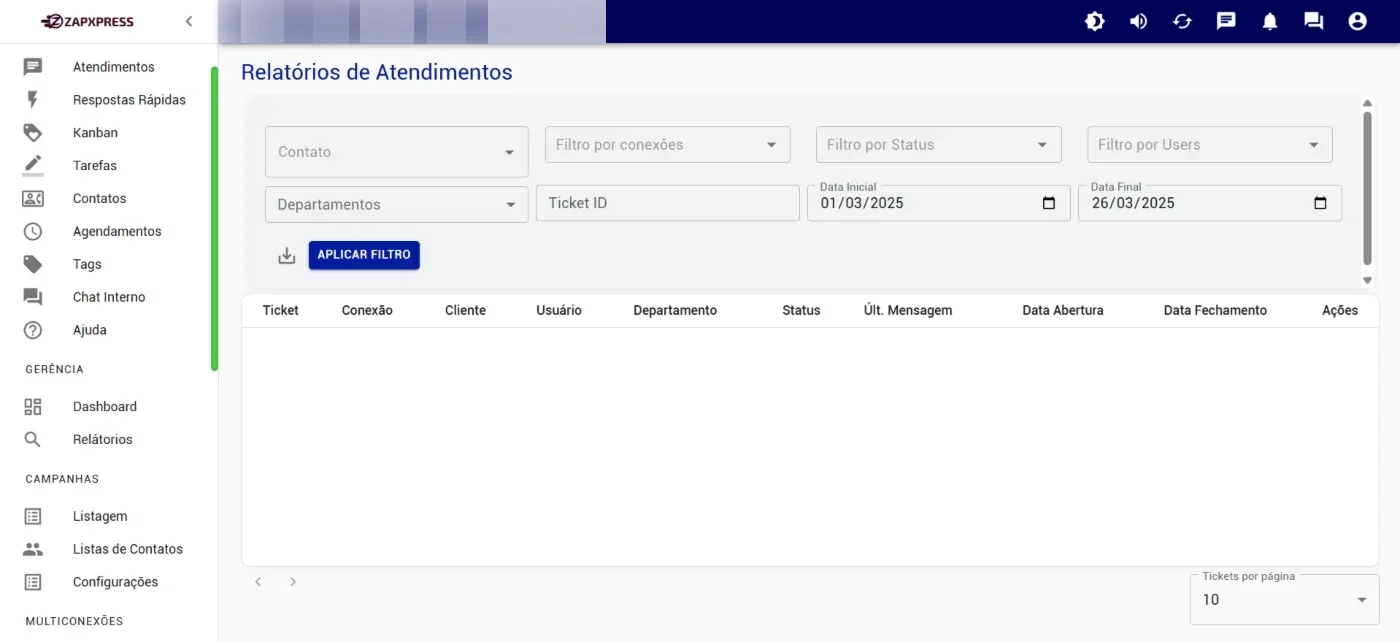Screen dimensions: 1400x642
Task: Click the green sidebar scrollbar
Action: [214, 219]
